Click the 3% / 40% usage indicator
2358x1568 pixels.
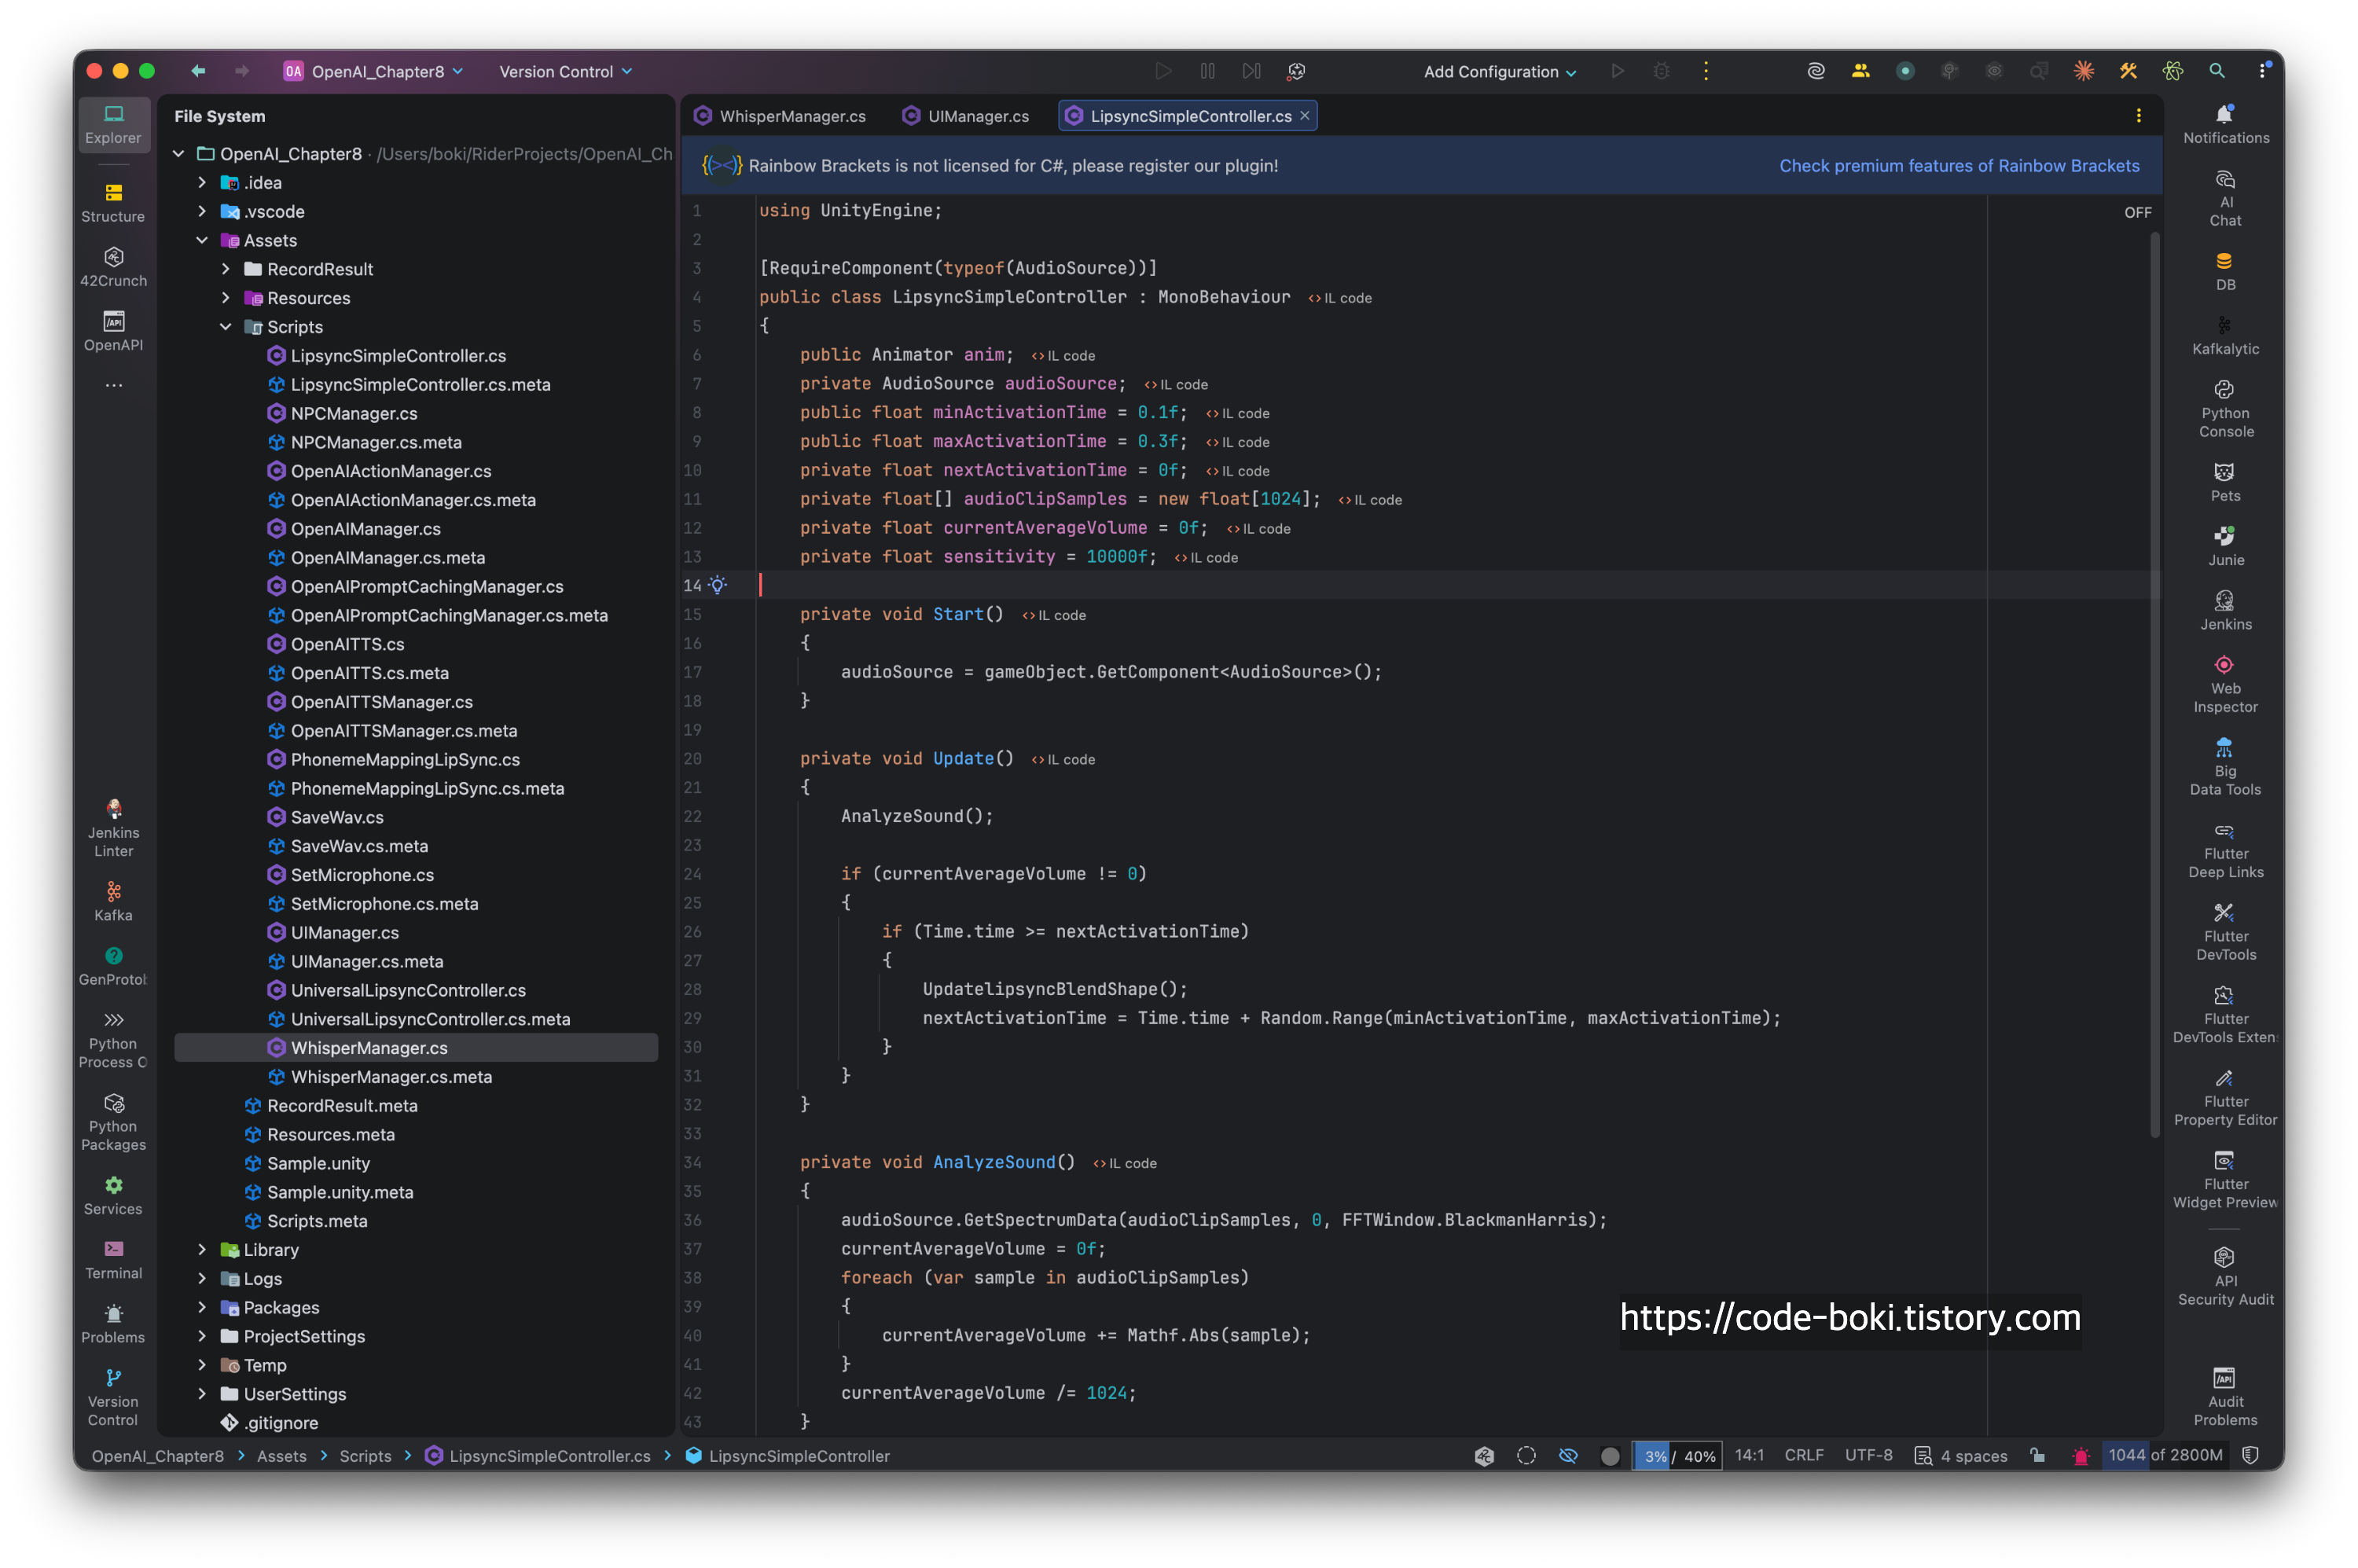pos(1677,1456)
